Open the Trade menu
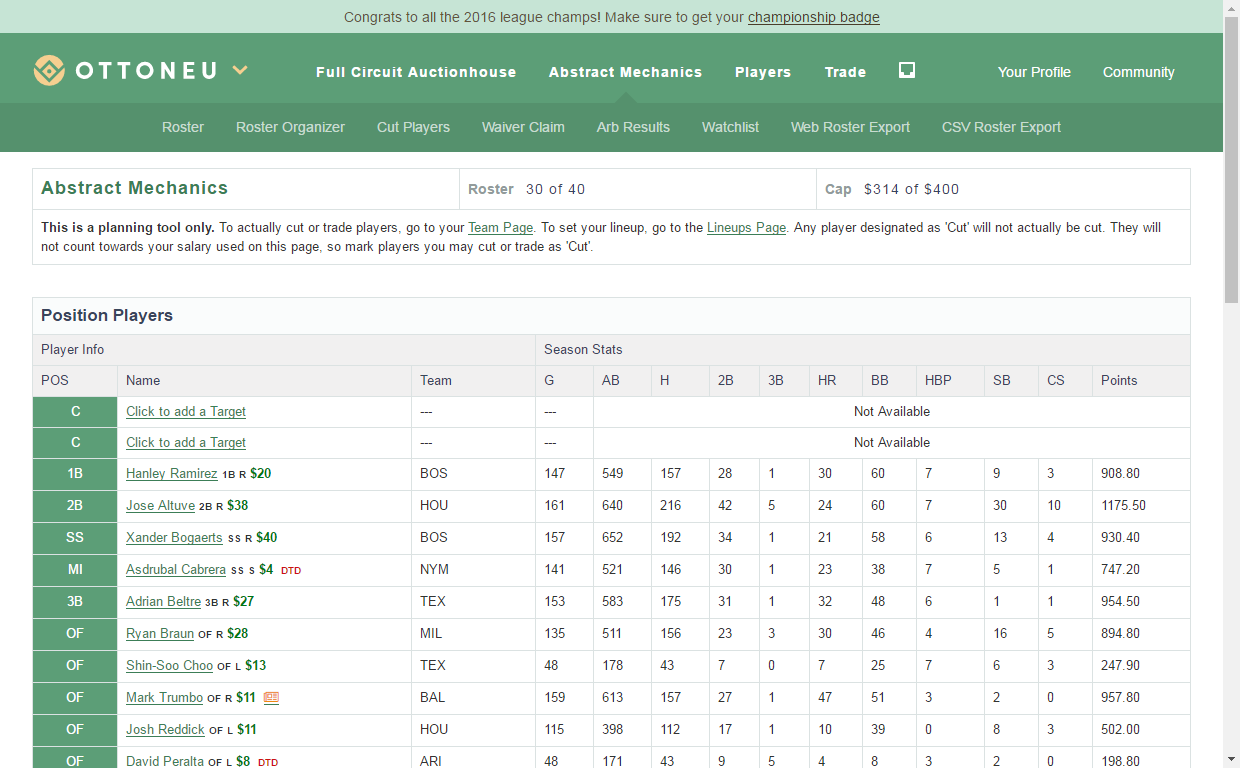This screenshot has height=768, width=1240. [845, 72]
